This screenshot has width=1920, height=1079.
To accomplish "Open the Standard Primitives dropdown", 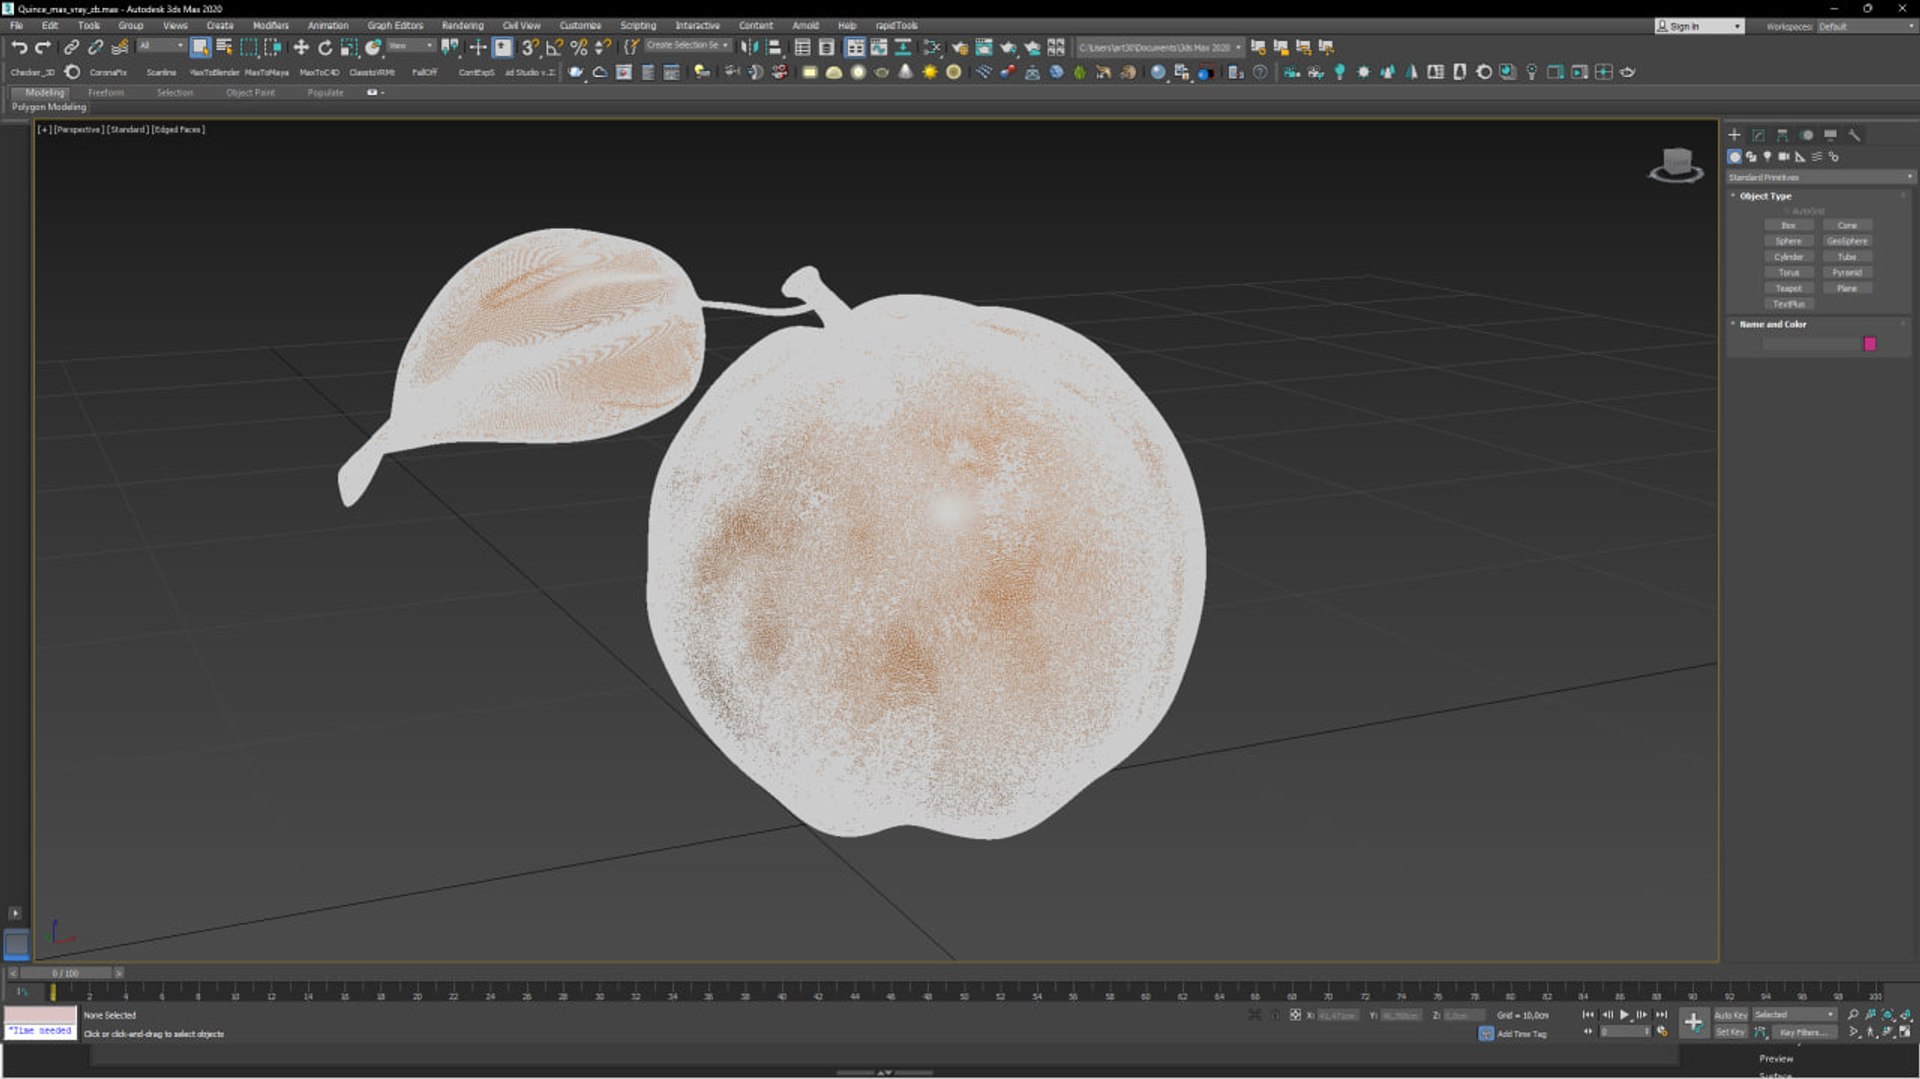I will tap(1820, 177).
